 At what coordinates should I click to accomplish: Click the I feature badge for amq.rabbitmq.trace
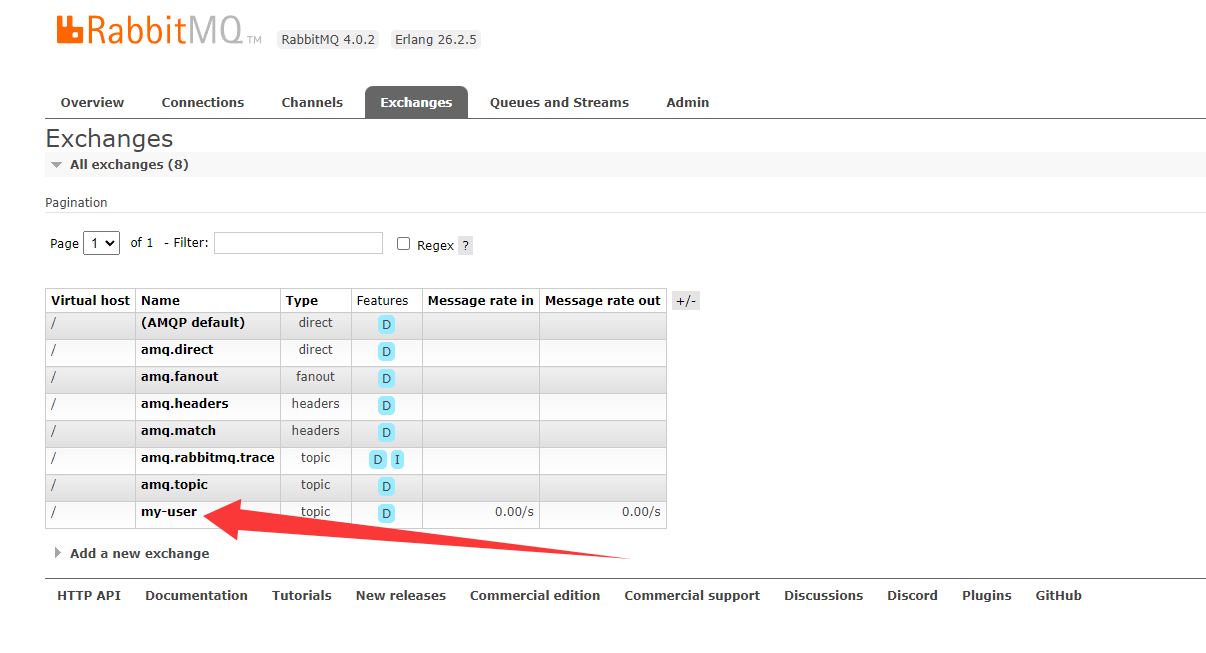(397, 460)
